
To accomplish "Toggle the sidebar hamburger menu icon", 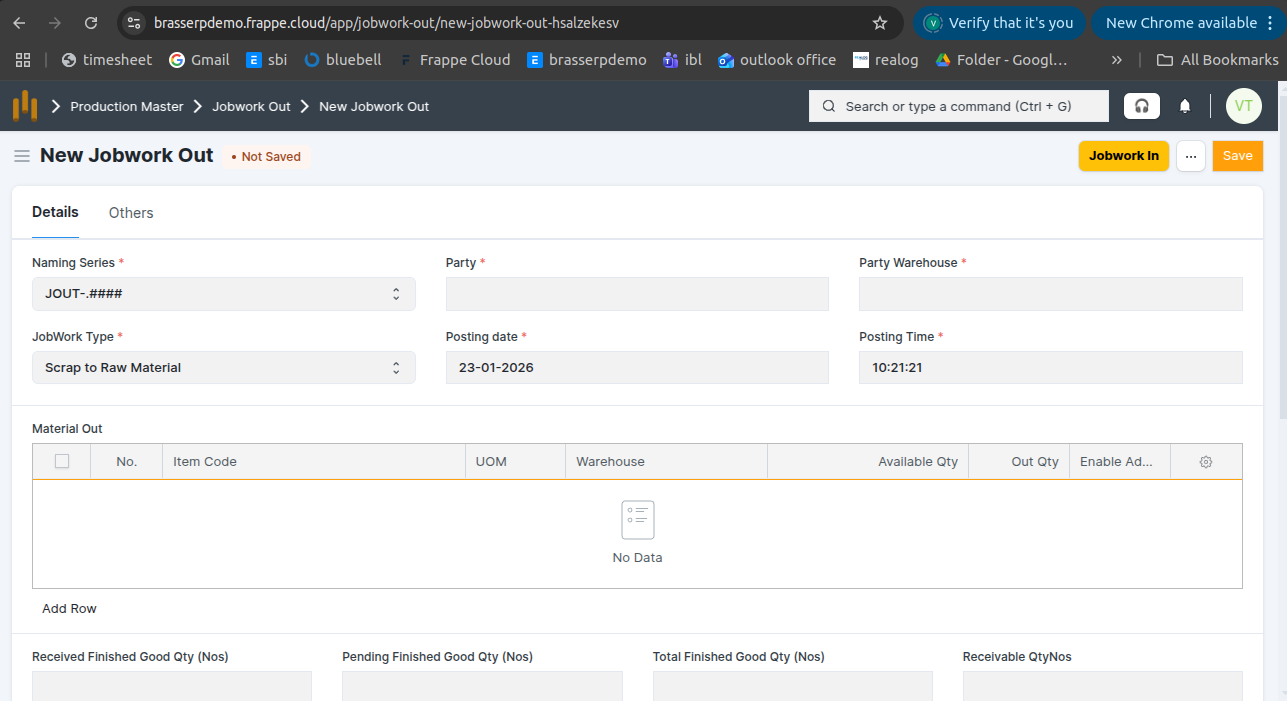I will [21, 156].
